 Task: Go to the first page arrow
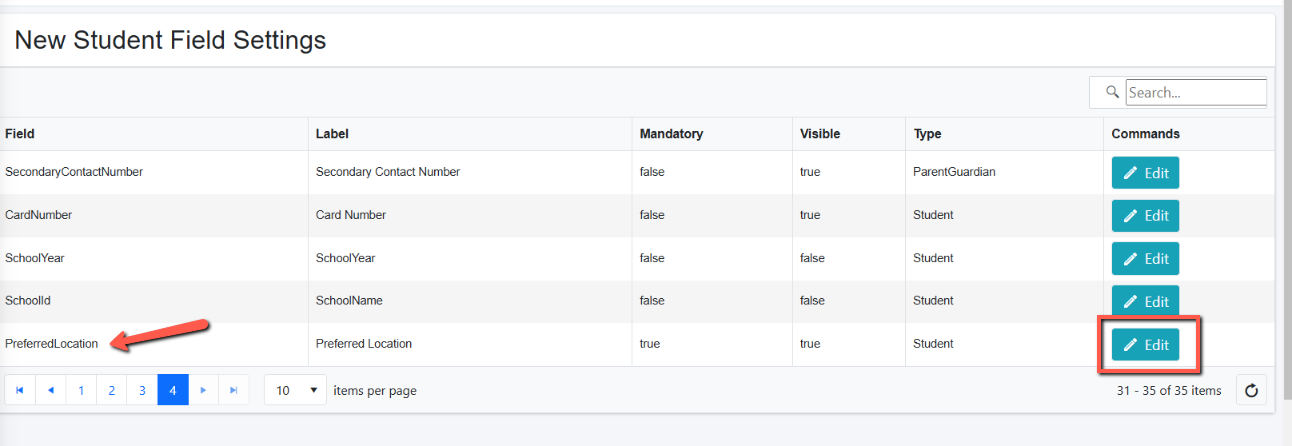point(20,391)
